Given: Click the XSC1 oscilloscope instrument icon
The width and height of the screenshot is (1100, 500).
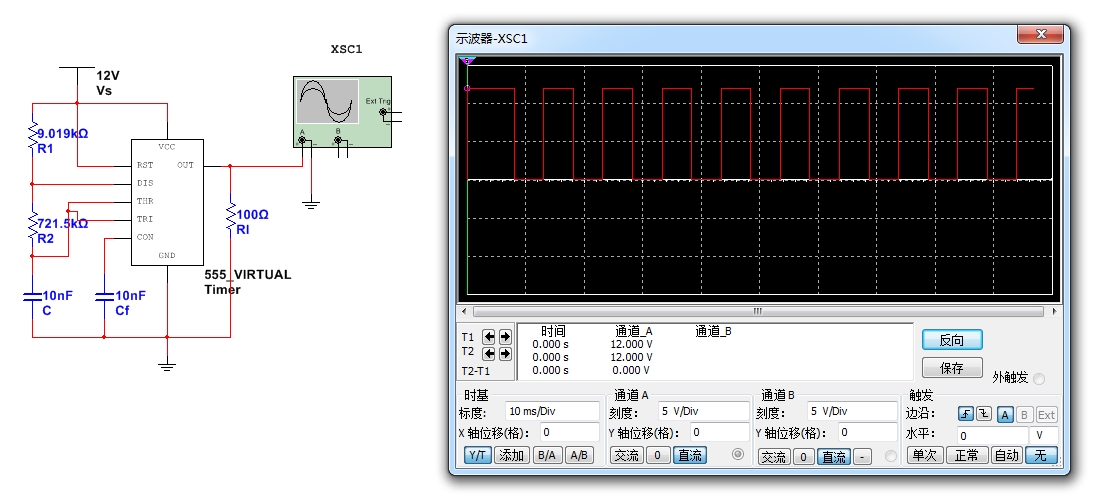Looking at the screenshot, I should [x=342, y=112].
